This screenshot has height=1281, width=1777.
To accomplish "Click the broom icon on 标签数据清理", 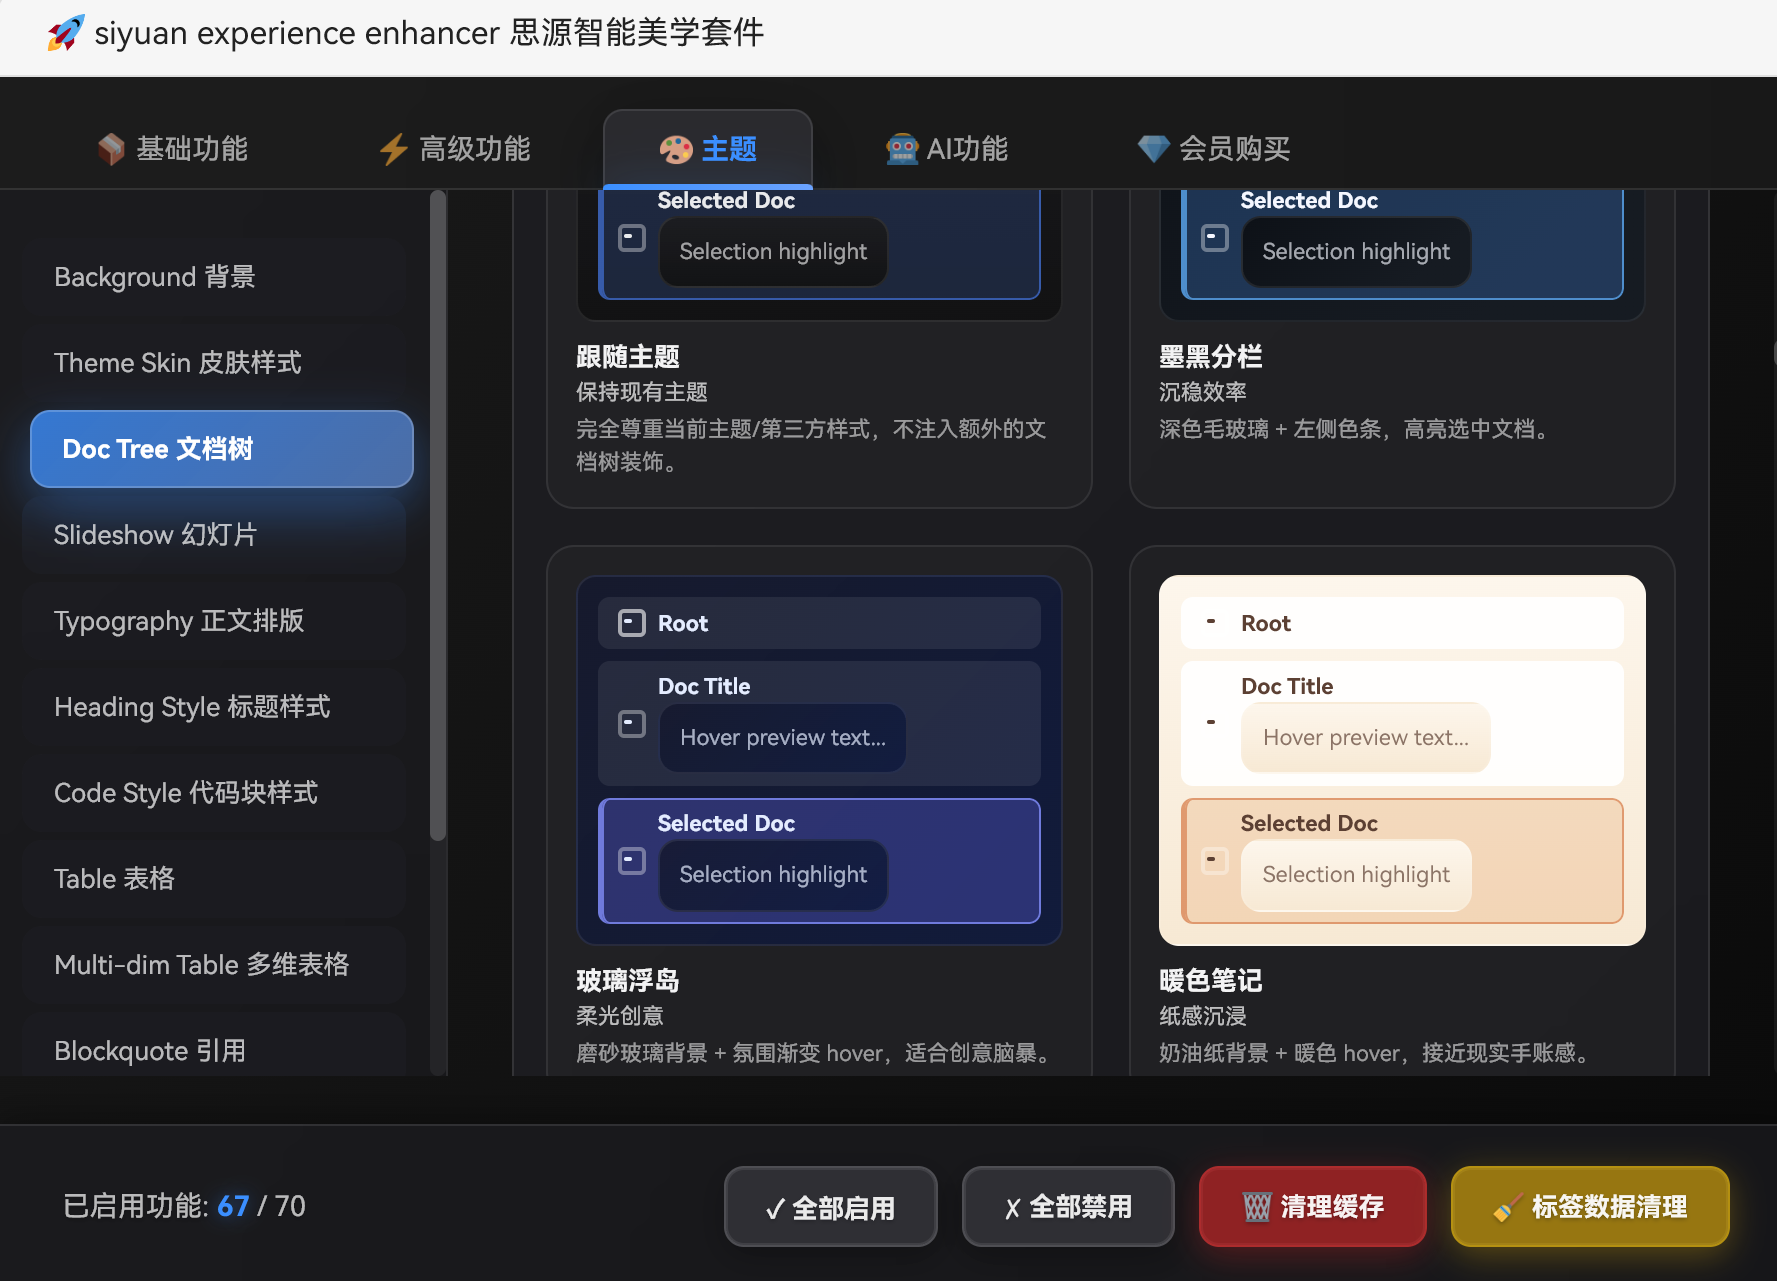I will click(1507, 1207).
